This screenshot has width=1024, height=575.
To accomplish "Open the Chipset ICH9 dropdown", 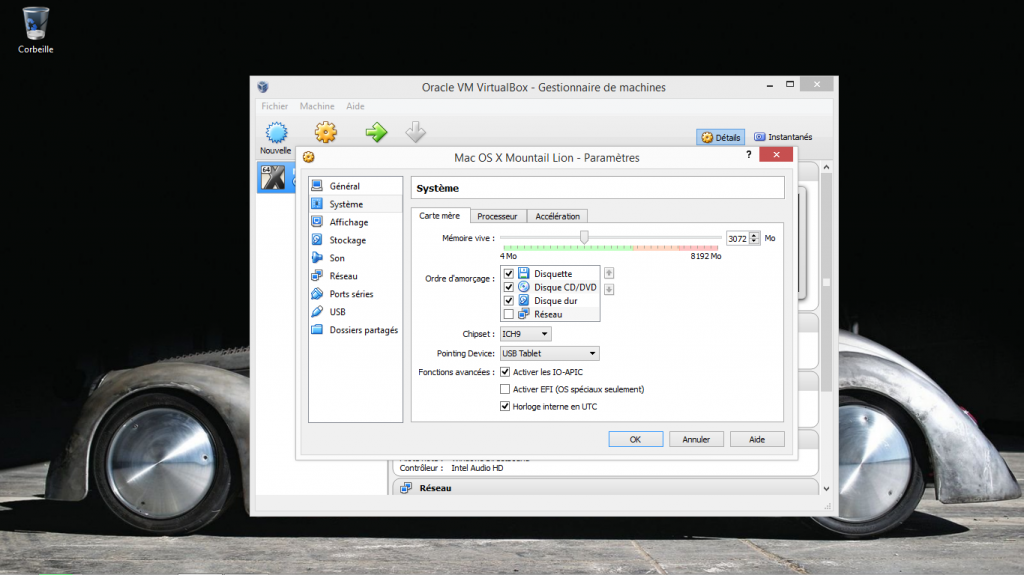I will point(525,334).
